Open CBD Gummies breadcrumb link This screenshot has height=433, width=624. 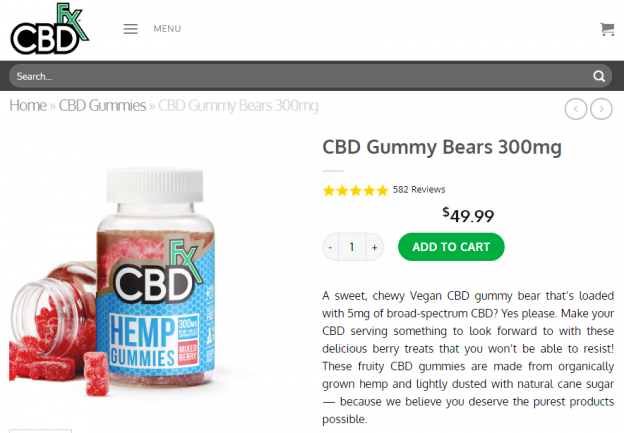tap(102, 105)
